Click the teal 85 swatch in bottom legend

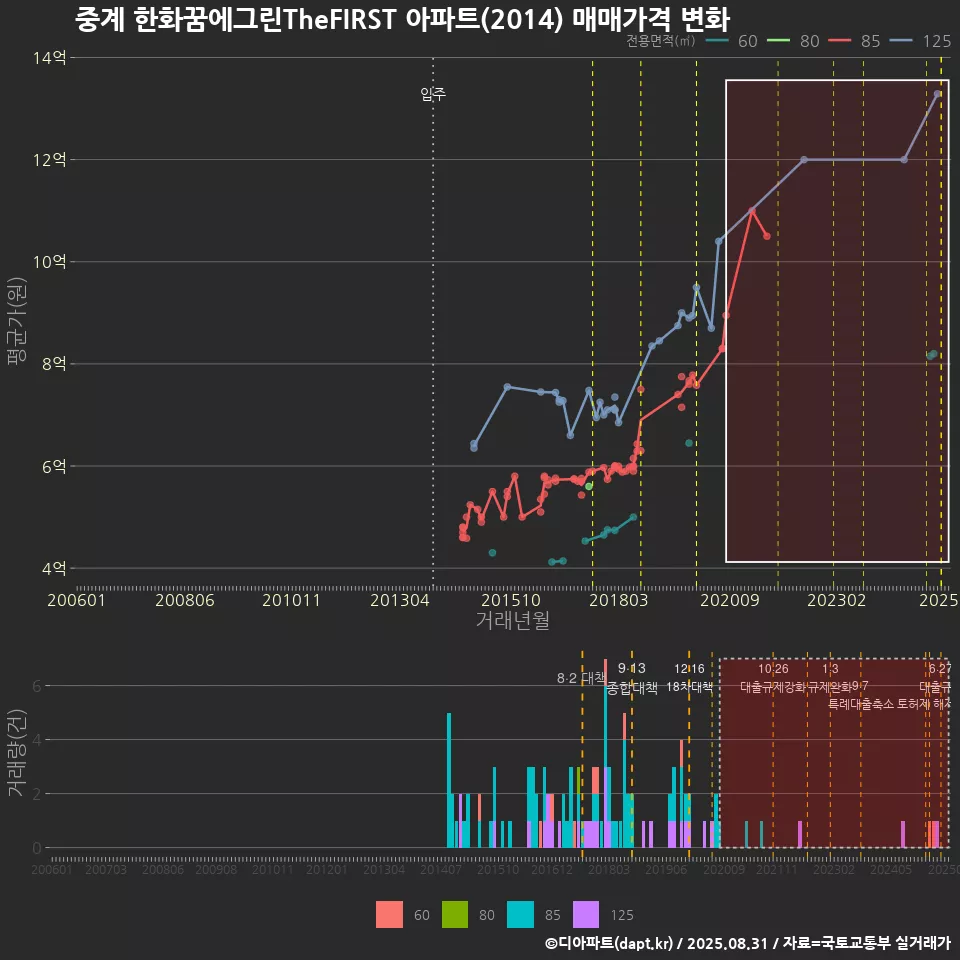[520, 915]
